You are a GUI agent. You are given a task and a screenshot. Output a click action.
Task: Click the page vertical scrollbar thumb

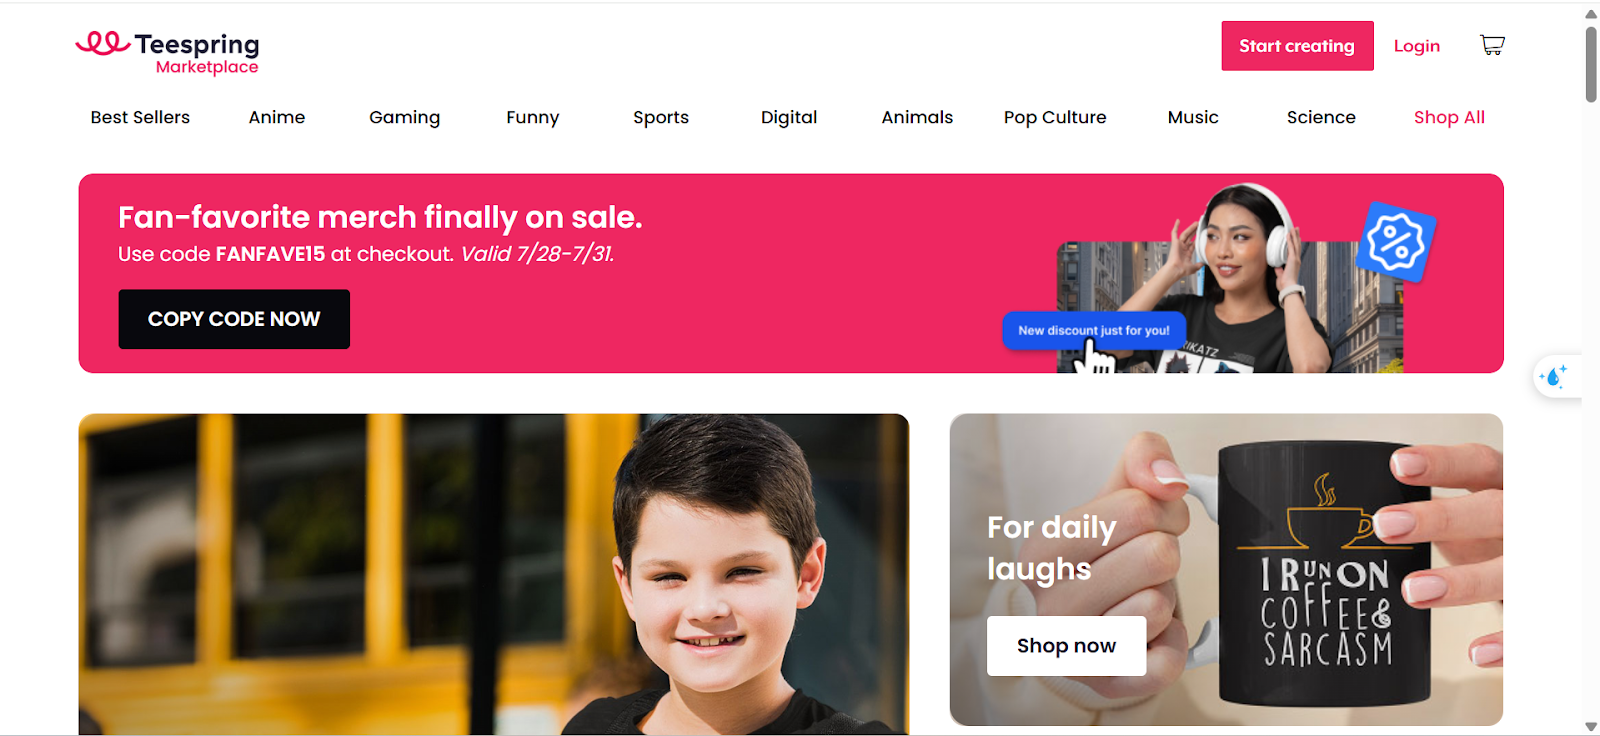1591,64
